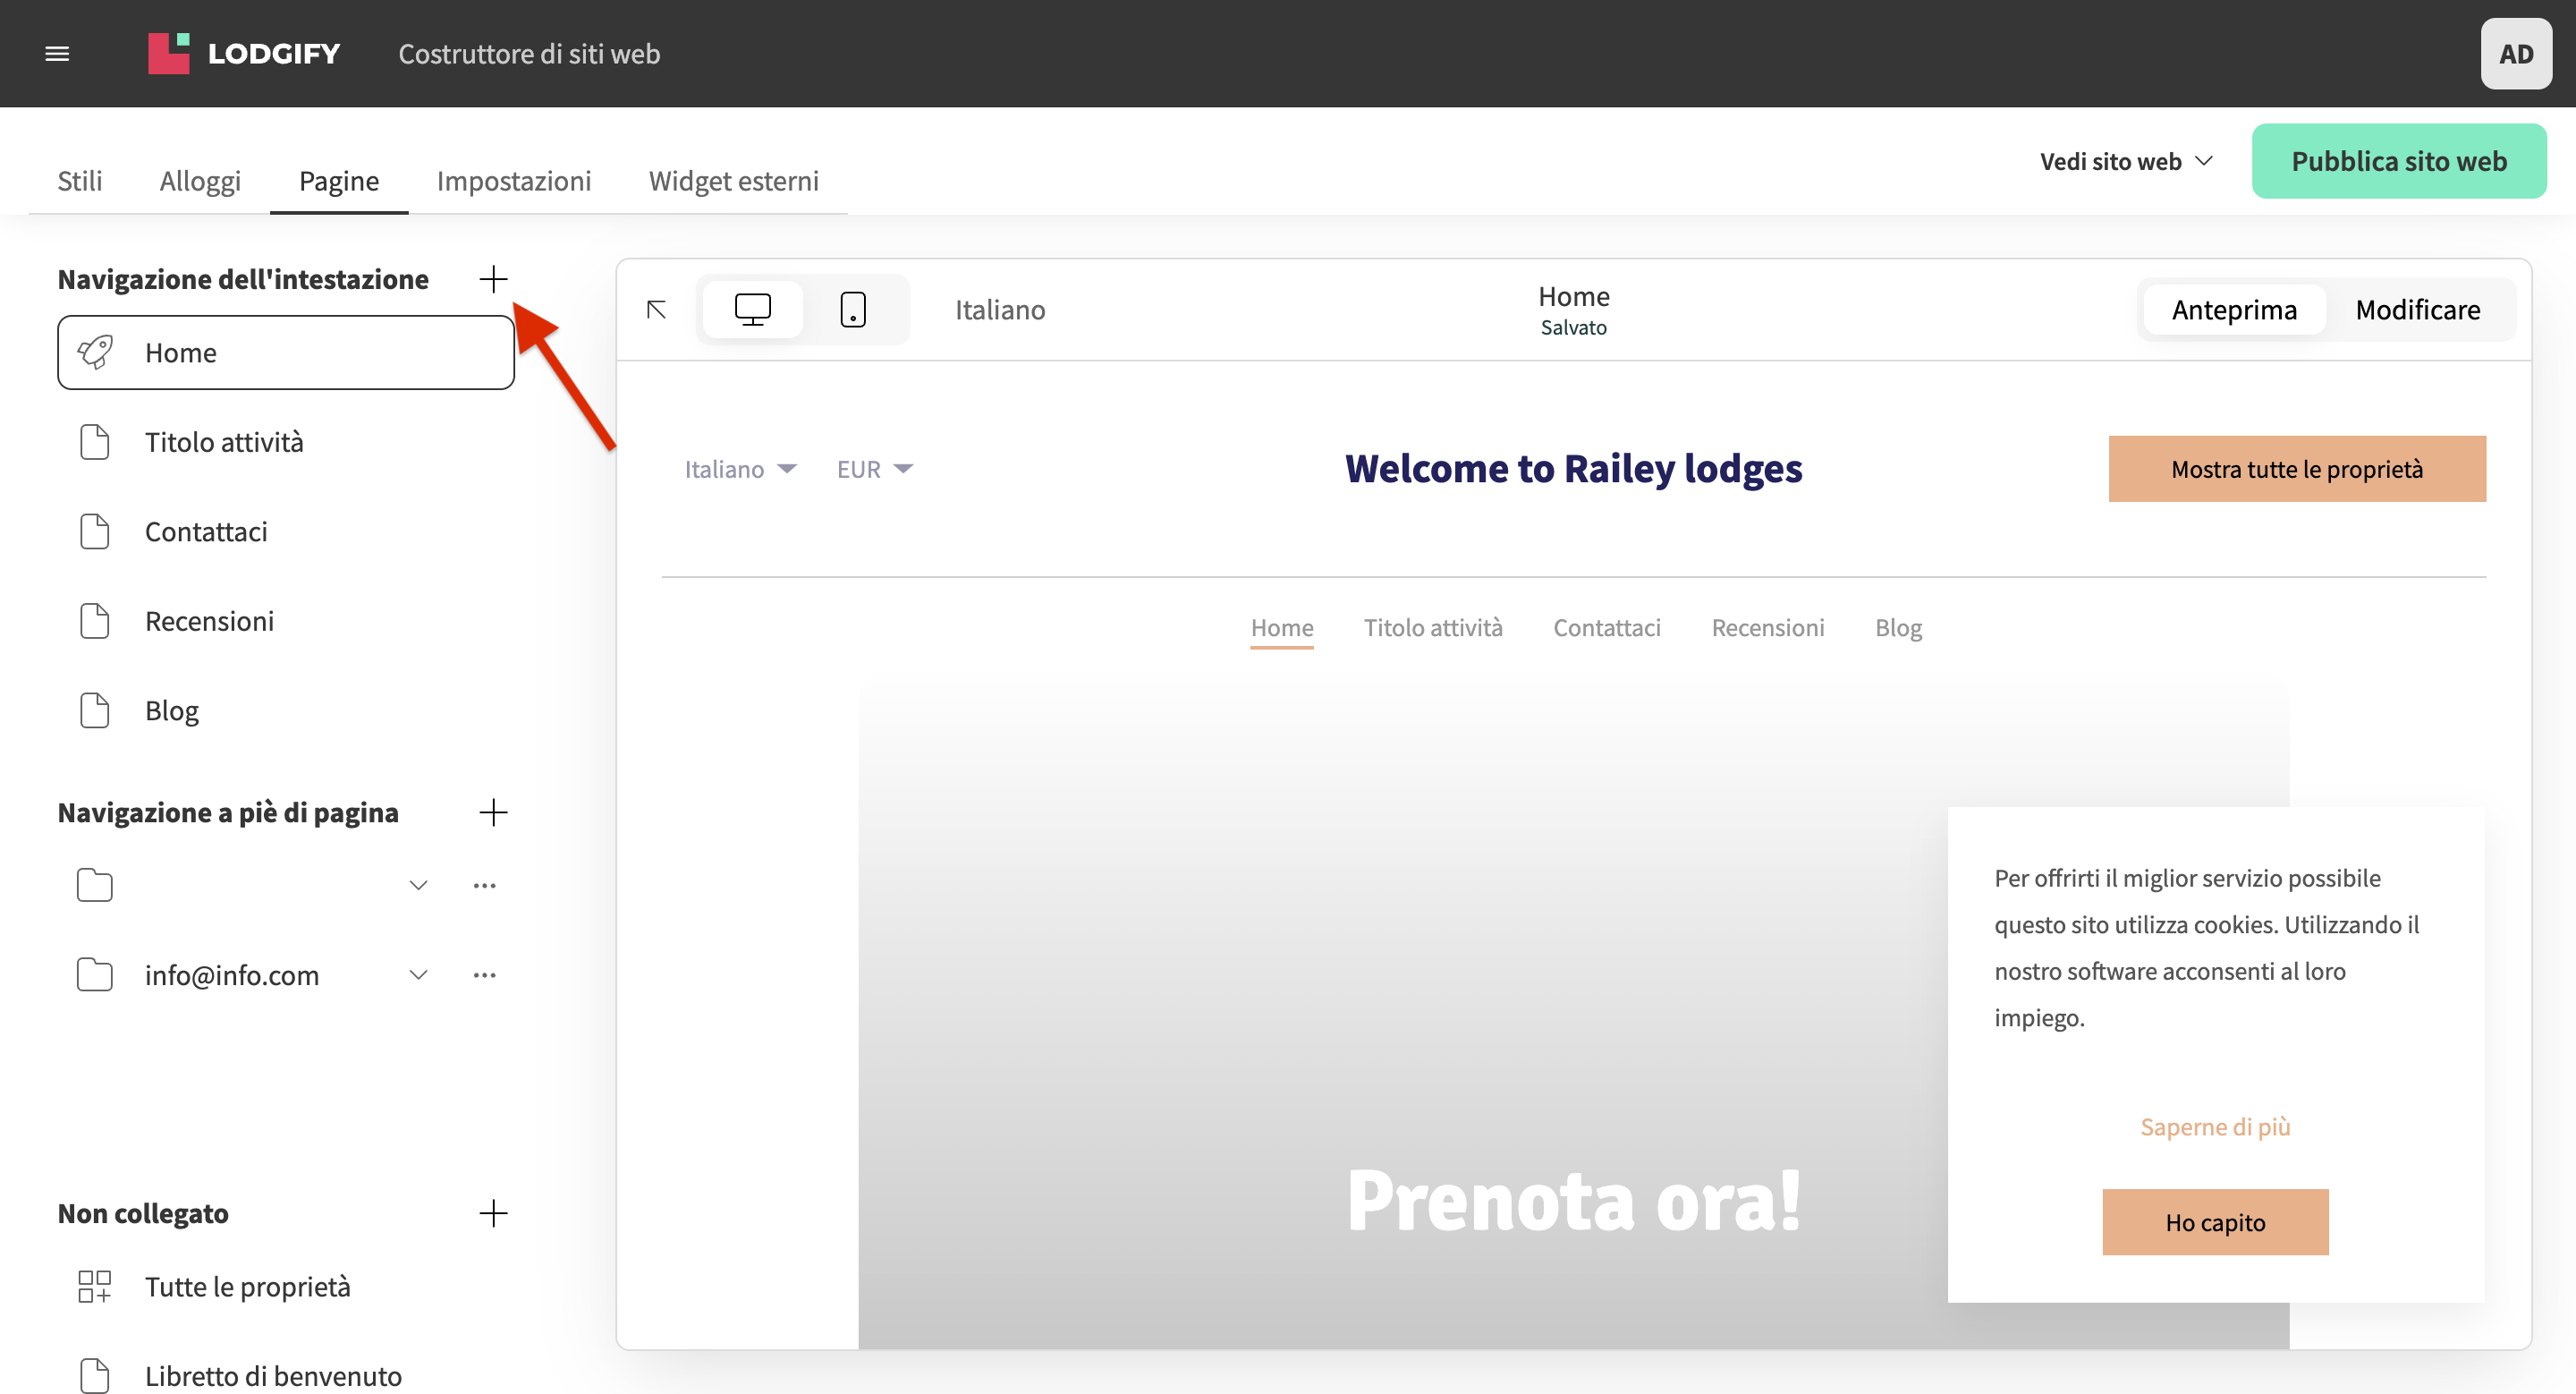
Task: Open options for unnamed footer folder
Action: pyautogui.click(x=485, y=885)
